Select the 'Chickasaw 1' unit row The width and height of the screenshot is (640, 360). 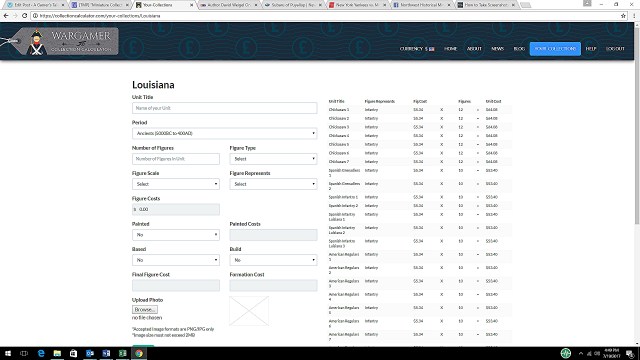click(419, 110)
